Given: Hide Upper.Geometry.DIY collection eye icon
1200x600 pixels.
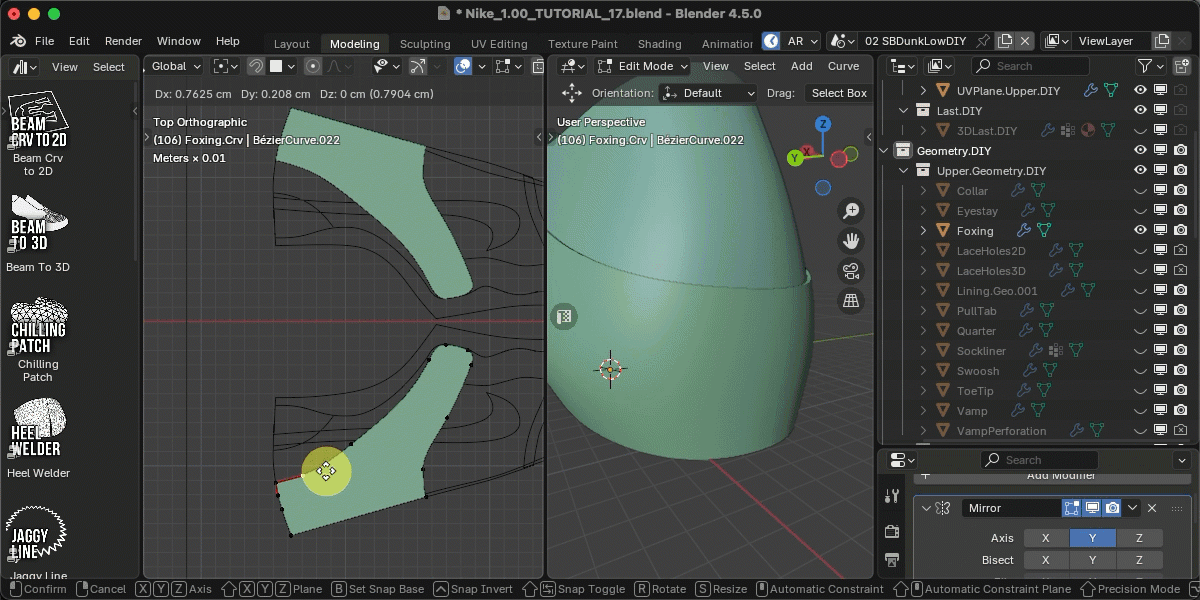Looking at the screenshot, I should 1140,171.
